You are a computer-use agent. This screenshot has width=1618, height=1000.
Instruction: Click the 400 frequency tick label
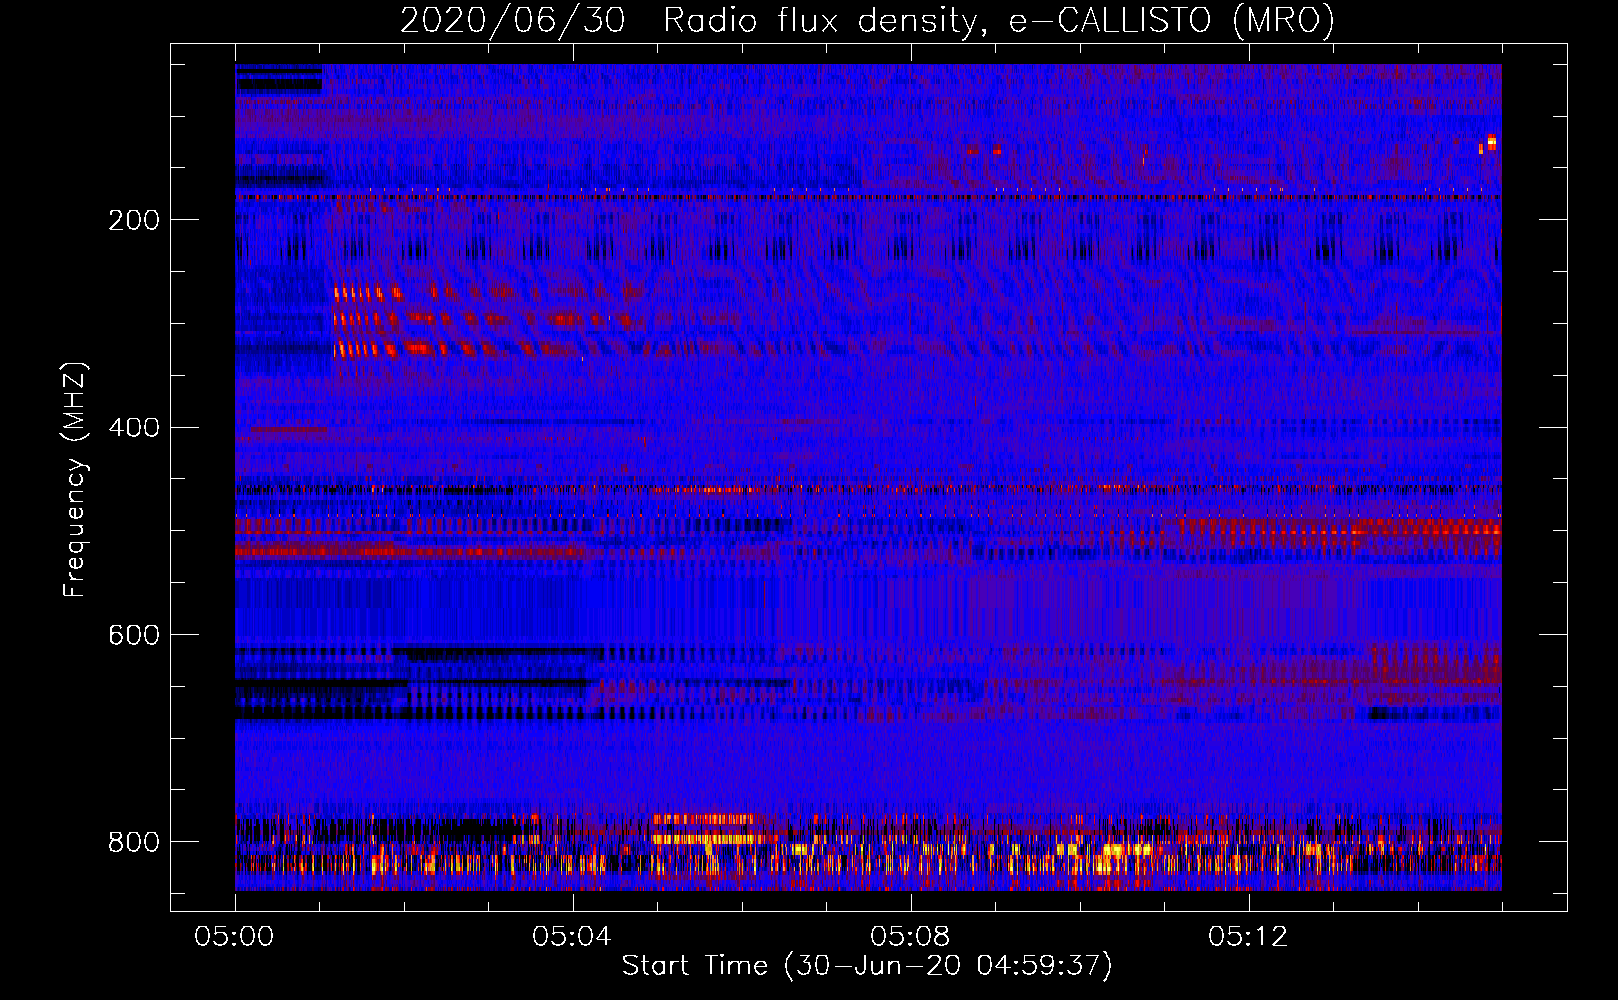(x=134, y=428)
